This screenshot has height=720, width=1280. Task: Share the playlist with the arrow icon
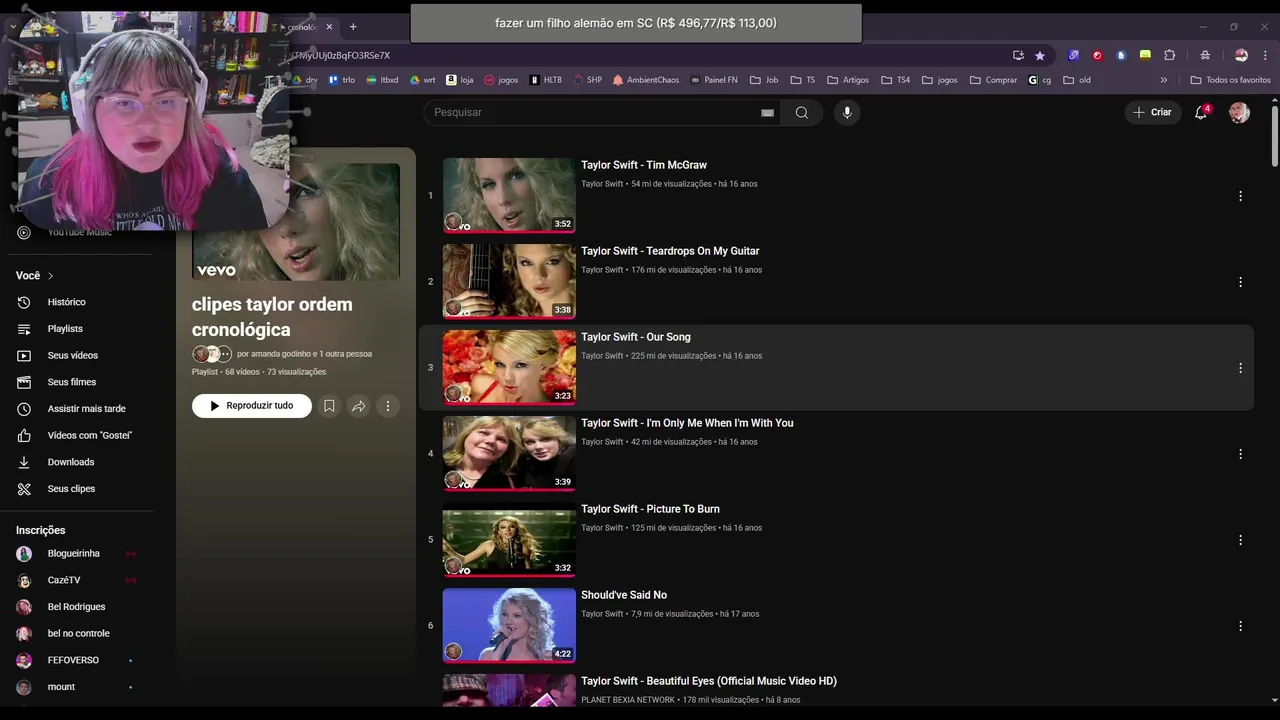click(x=358, y=406)
